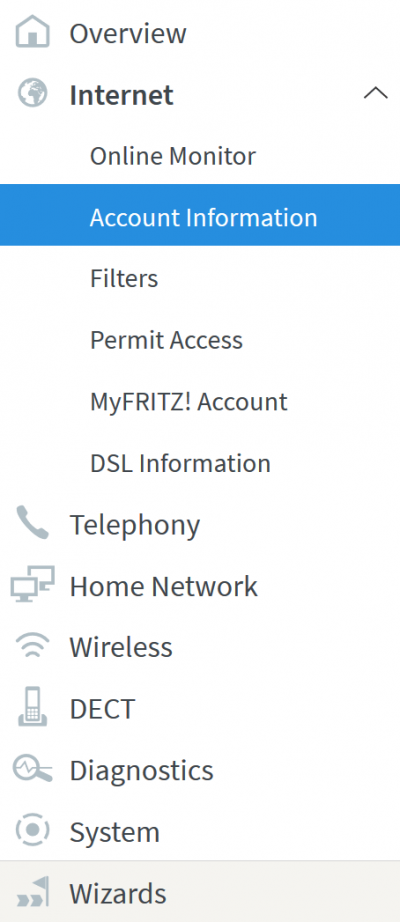400x922 pixels.
Task: Click the Wi-Fi waves Wireless icon
Action: [32, 646]
